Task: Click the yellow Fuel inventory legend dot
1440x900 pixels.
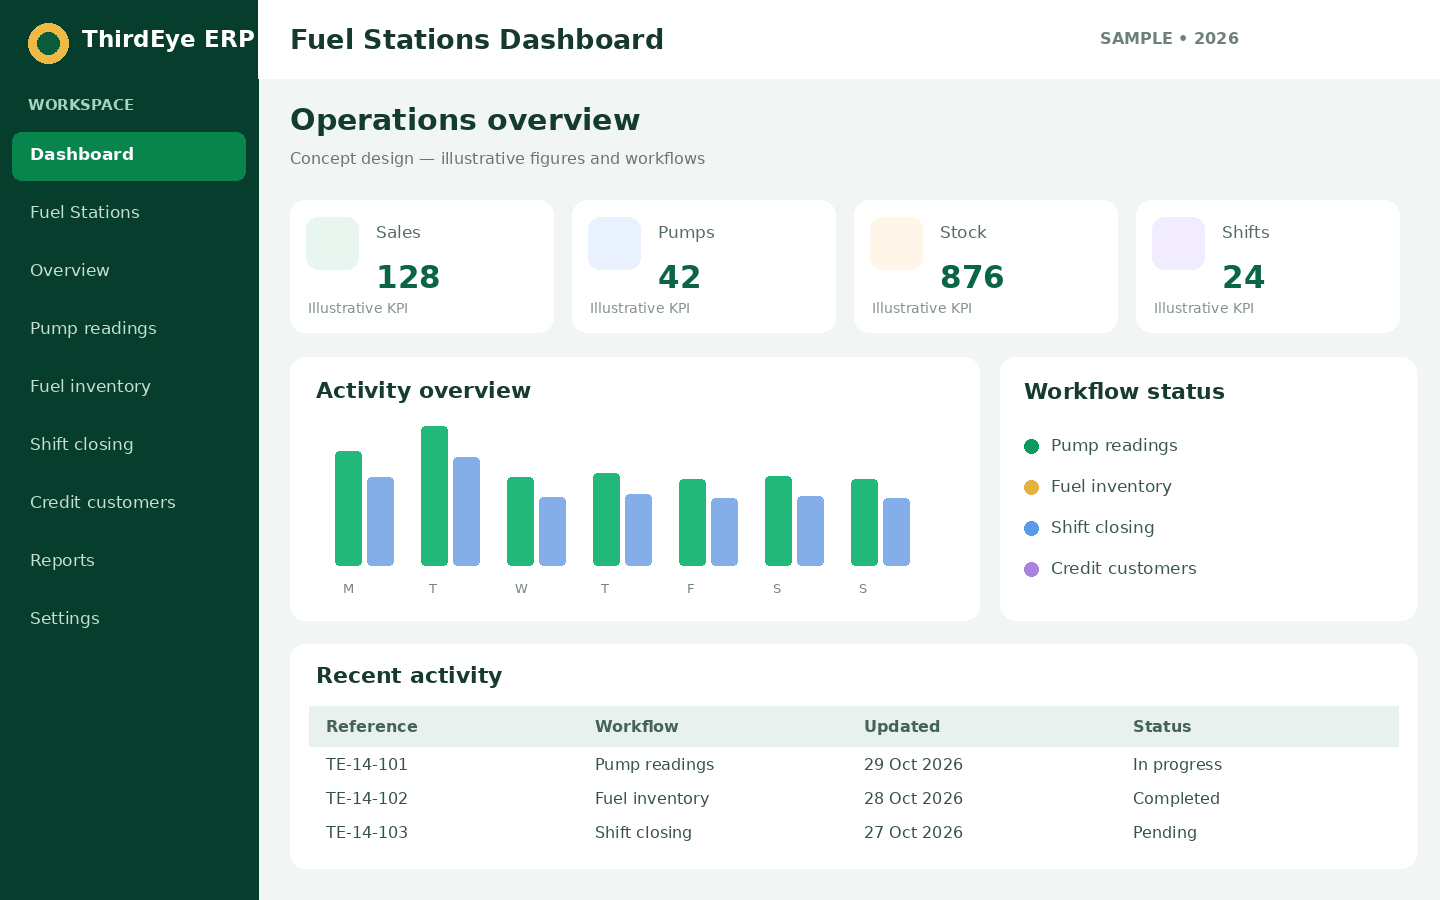Action: [x=1032, y=487]
